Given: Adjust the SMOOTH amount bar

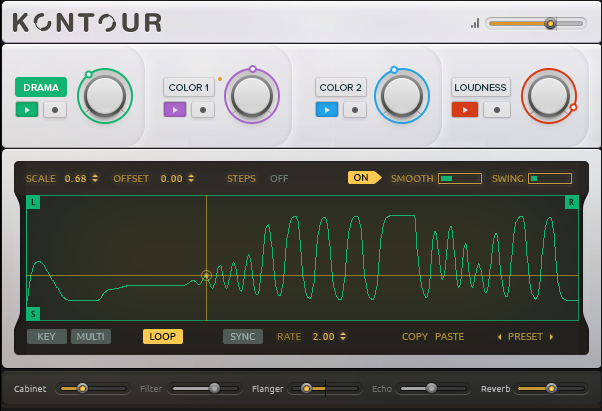Looking at the screenshot, I should click(460, 178).
